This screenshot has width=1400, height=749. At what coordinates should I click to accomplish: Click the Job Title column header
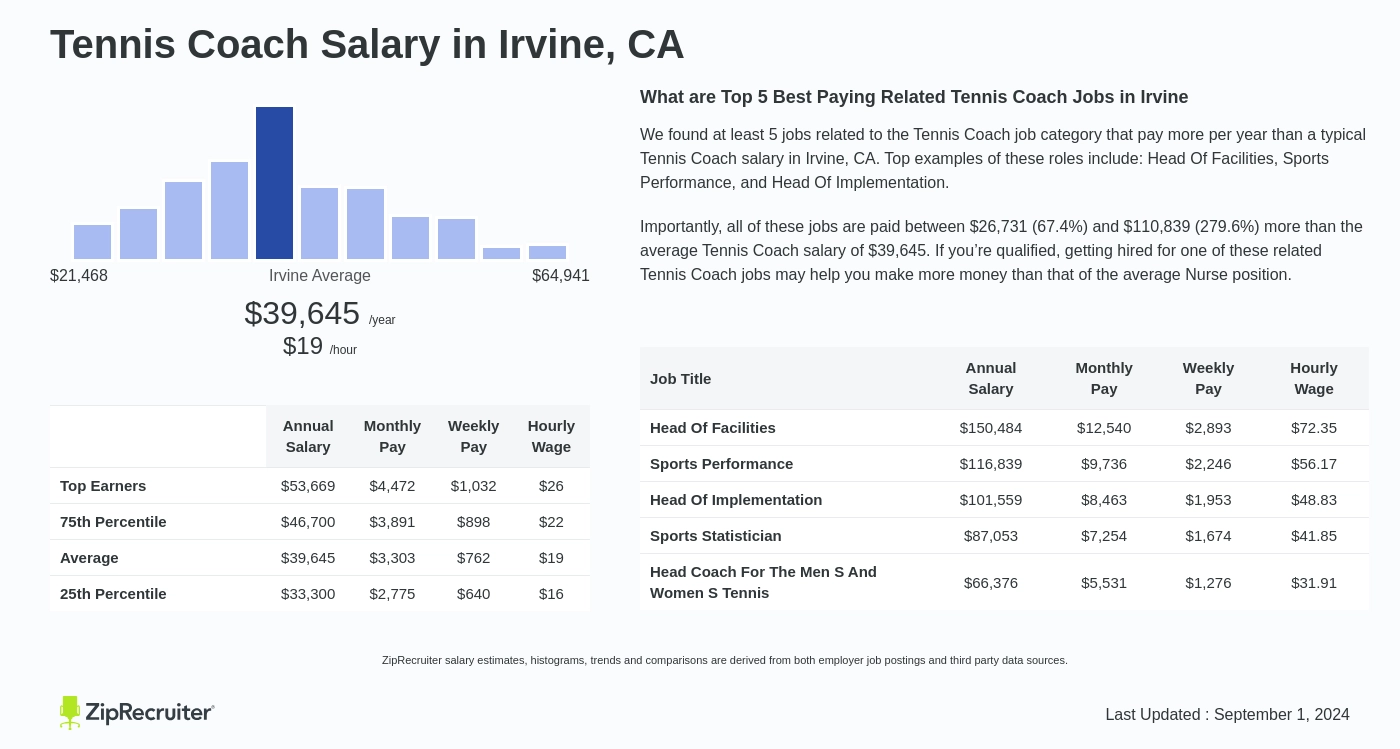pos(681,379)
